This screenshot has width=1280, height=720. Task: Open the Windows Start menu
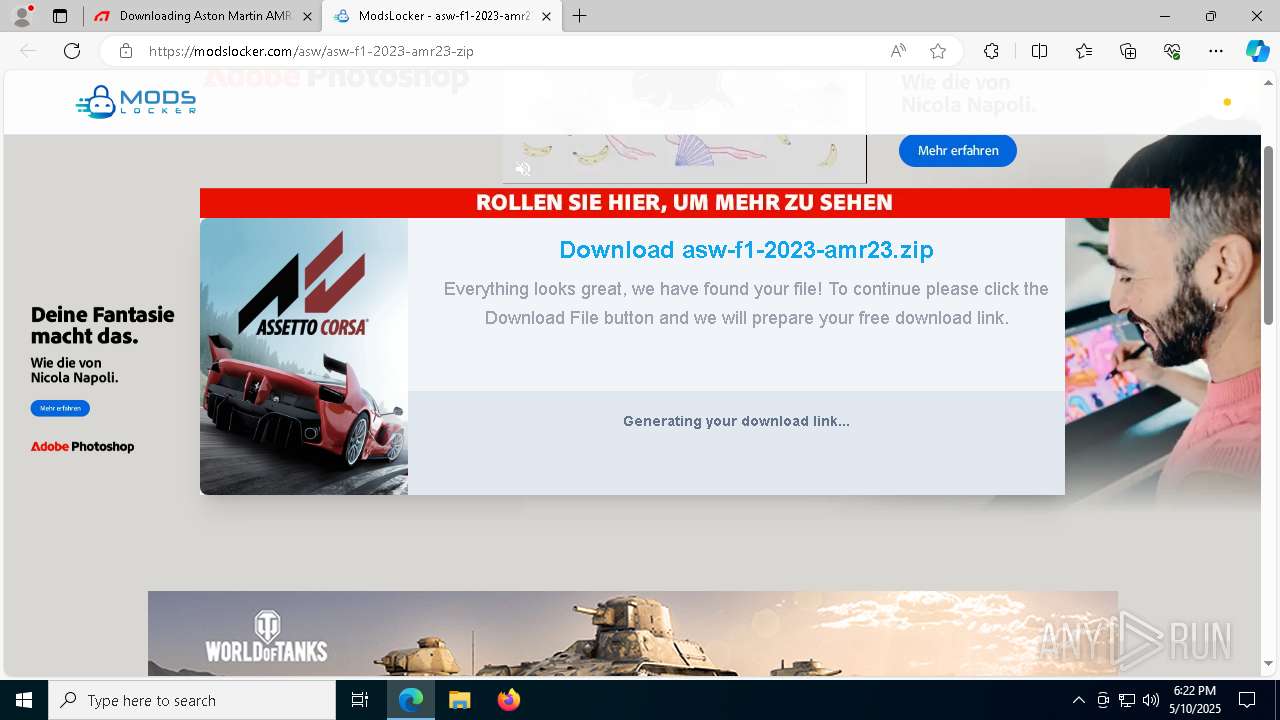click(x=24, y=700)
